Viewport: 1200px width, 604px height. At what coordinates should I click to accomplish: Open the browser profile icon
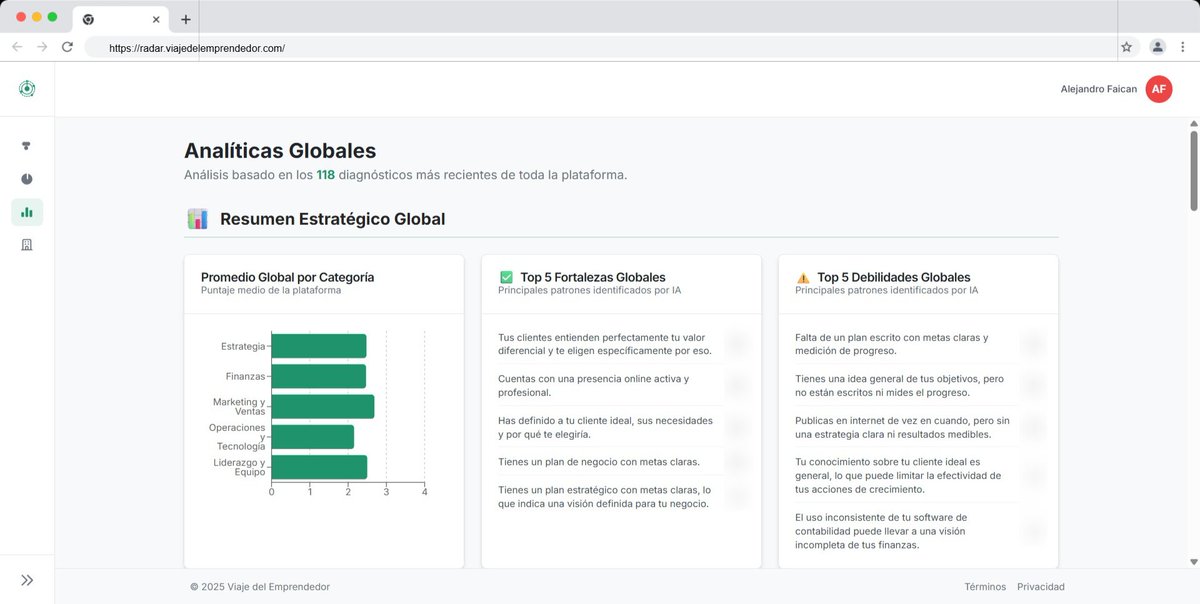[x=1157, y=47]
